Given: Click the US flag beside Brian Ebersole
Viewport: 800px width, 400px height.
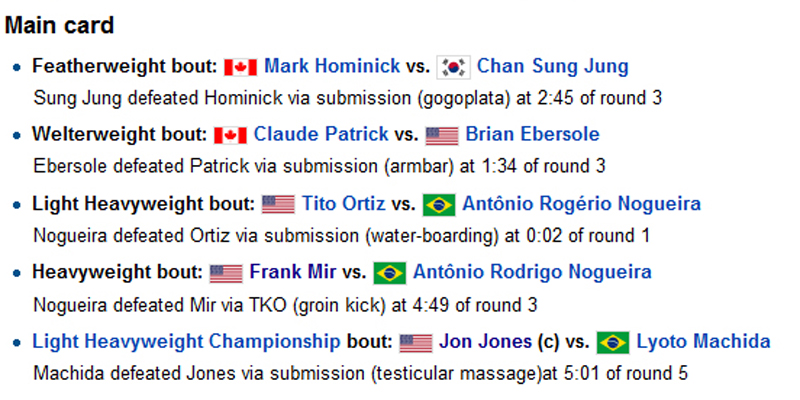Looking at the screenshot, I should pos(441,135).
